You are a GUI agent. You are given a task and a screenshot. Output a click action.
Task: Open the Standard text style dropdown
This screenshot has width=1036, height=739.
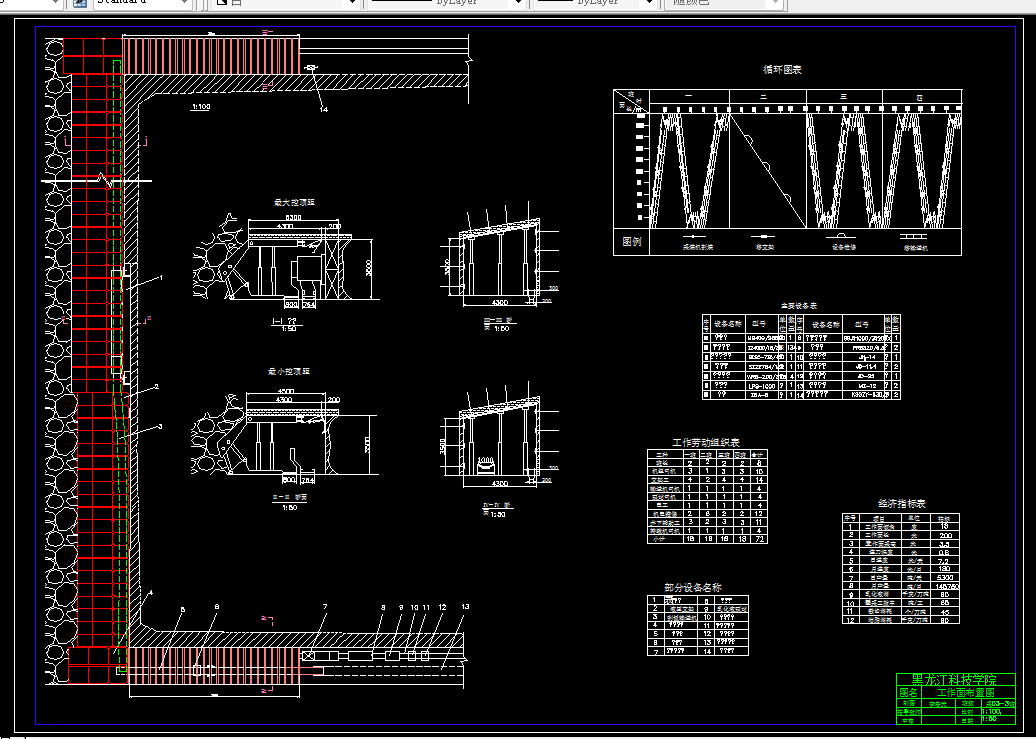[x=142, y=3]
